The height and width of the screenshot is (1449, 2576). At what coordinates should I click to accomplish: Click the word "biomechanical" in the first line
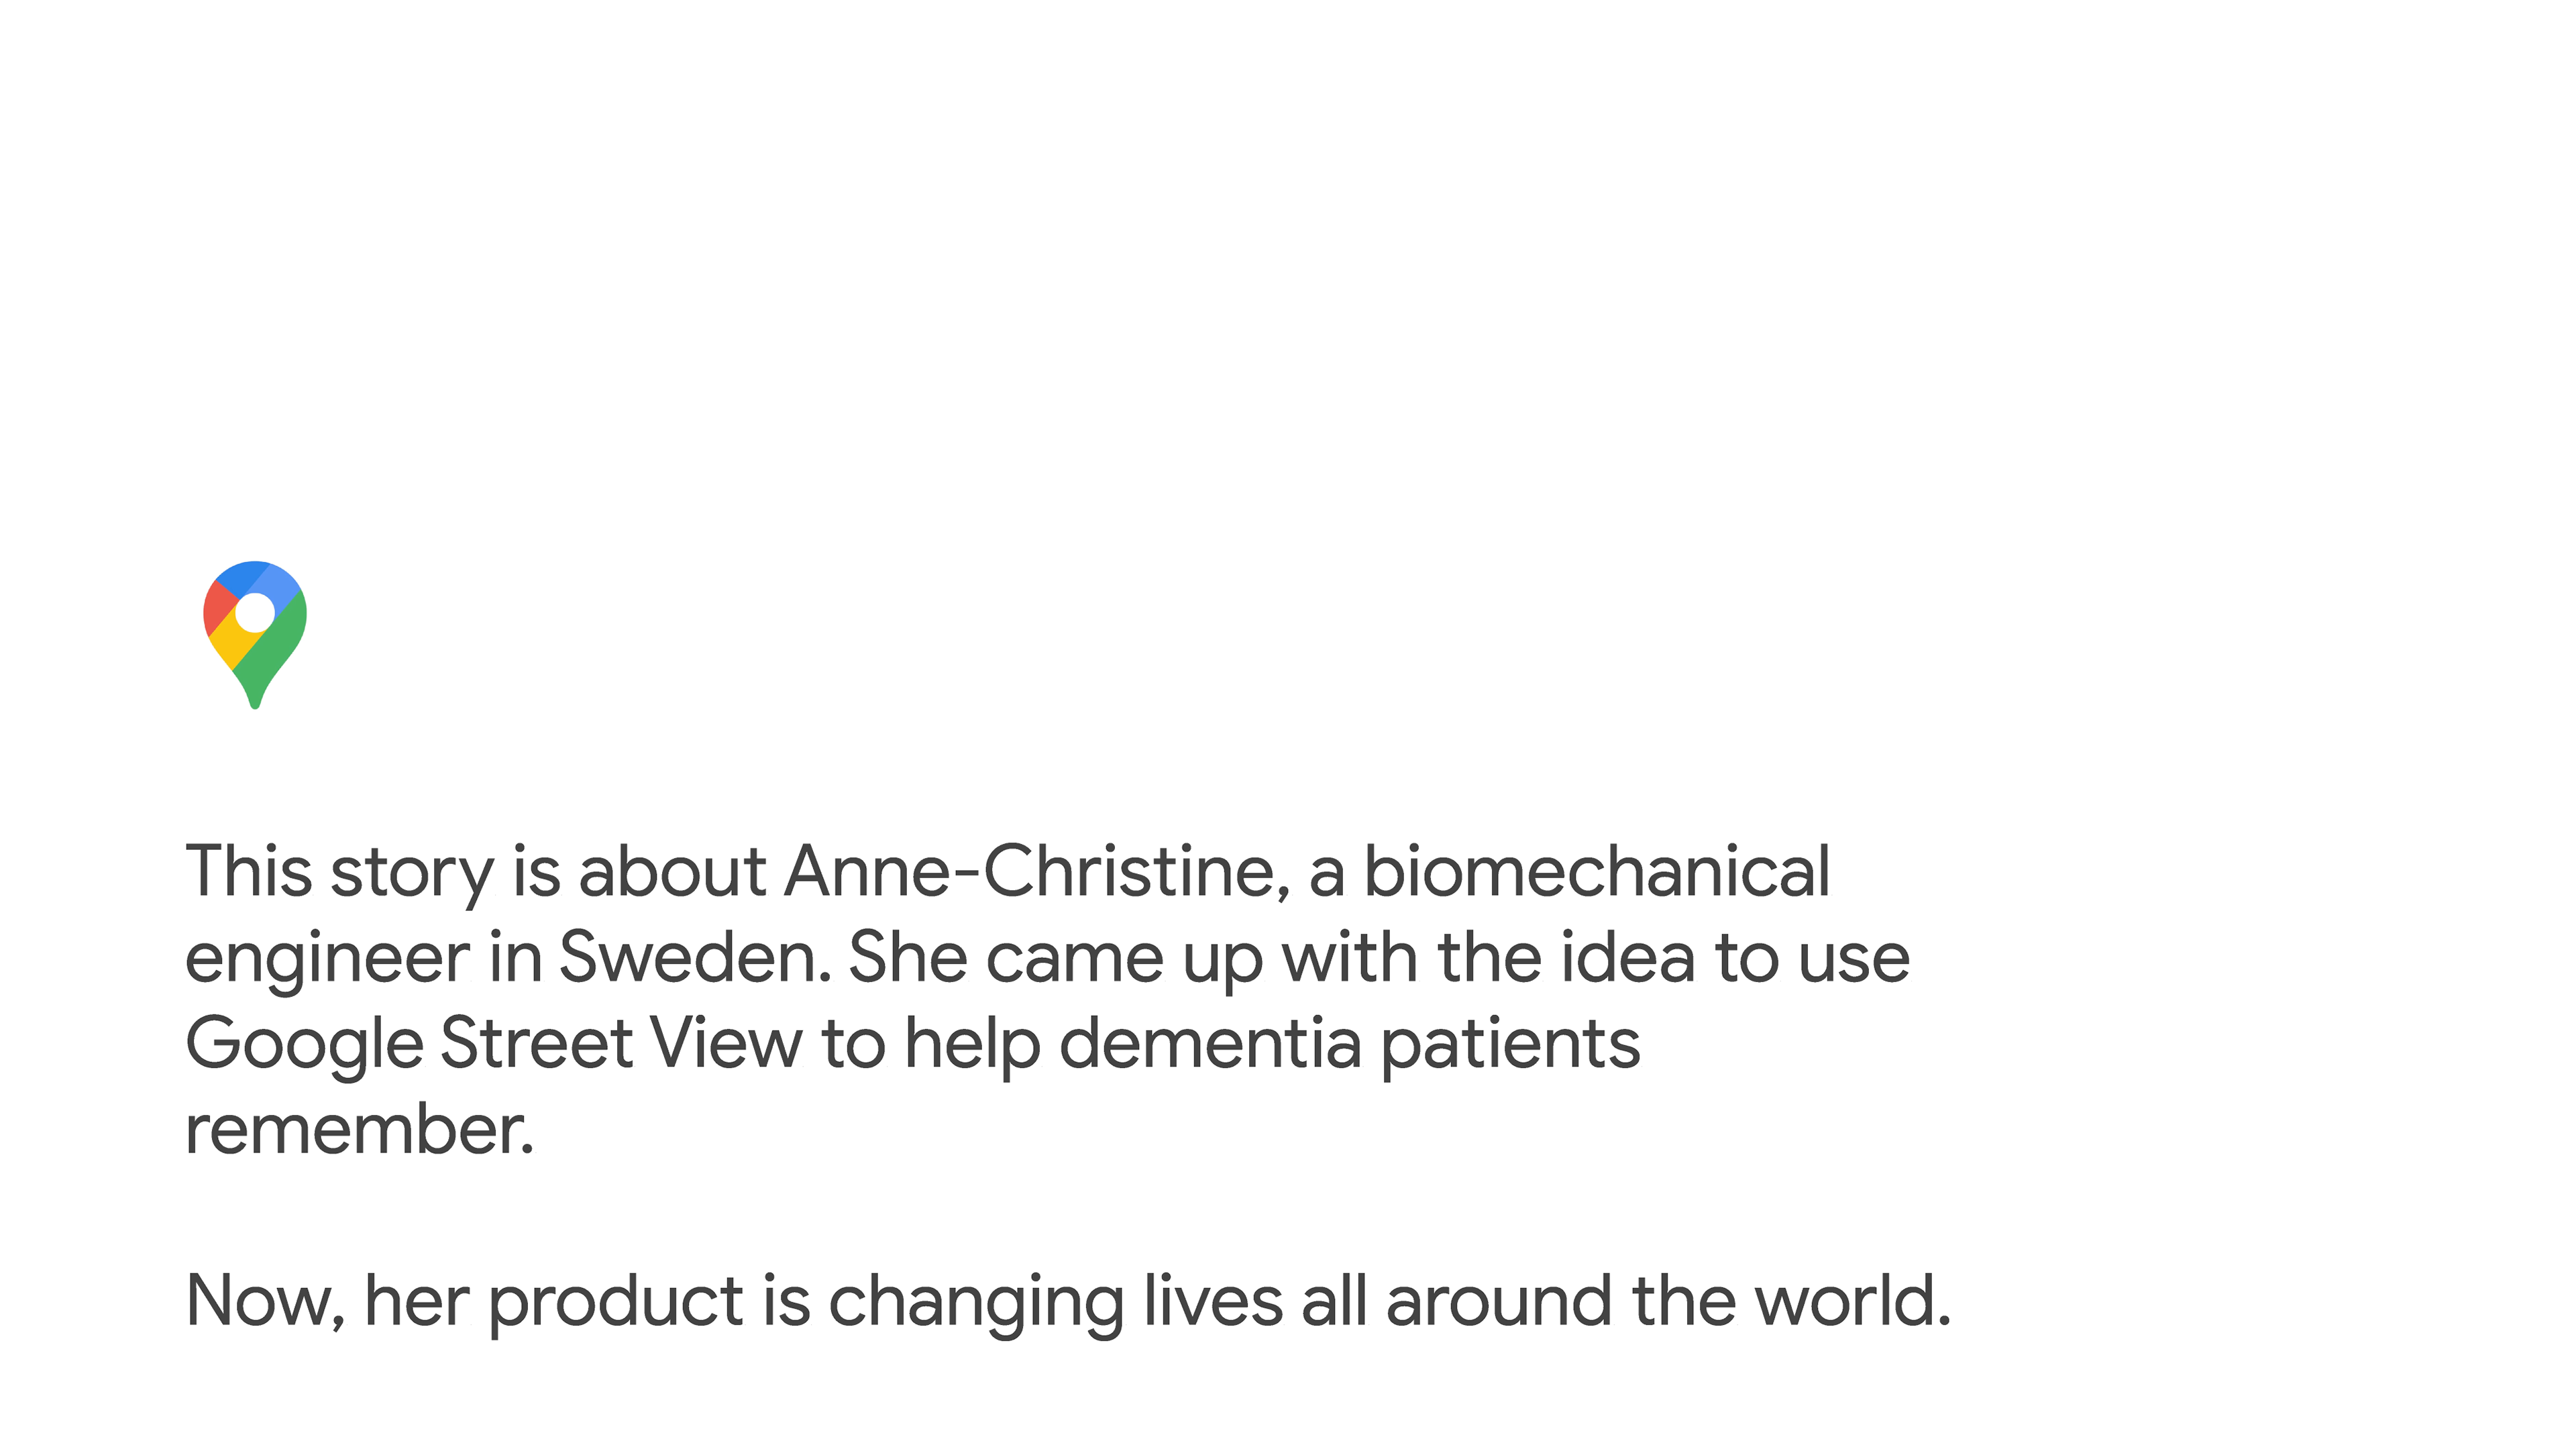click(x=1597, y=872)
